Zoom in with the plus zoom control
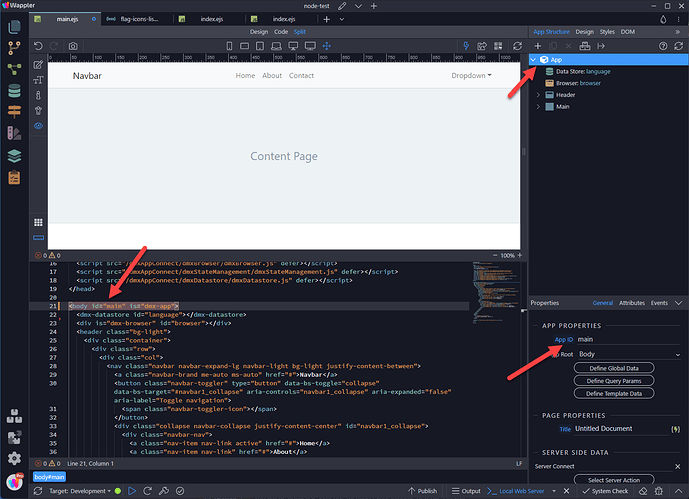This screenshot has height=499, width=689. (520, 255)
